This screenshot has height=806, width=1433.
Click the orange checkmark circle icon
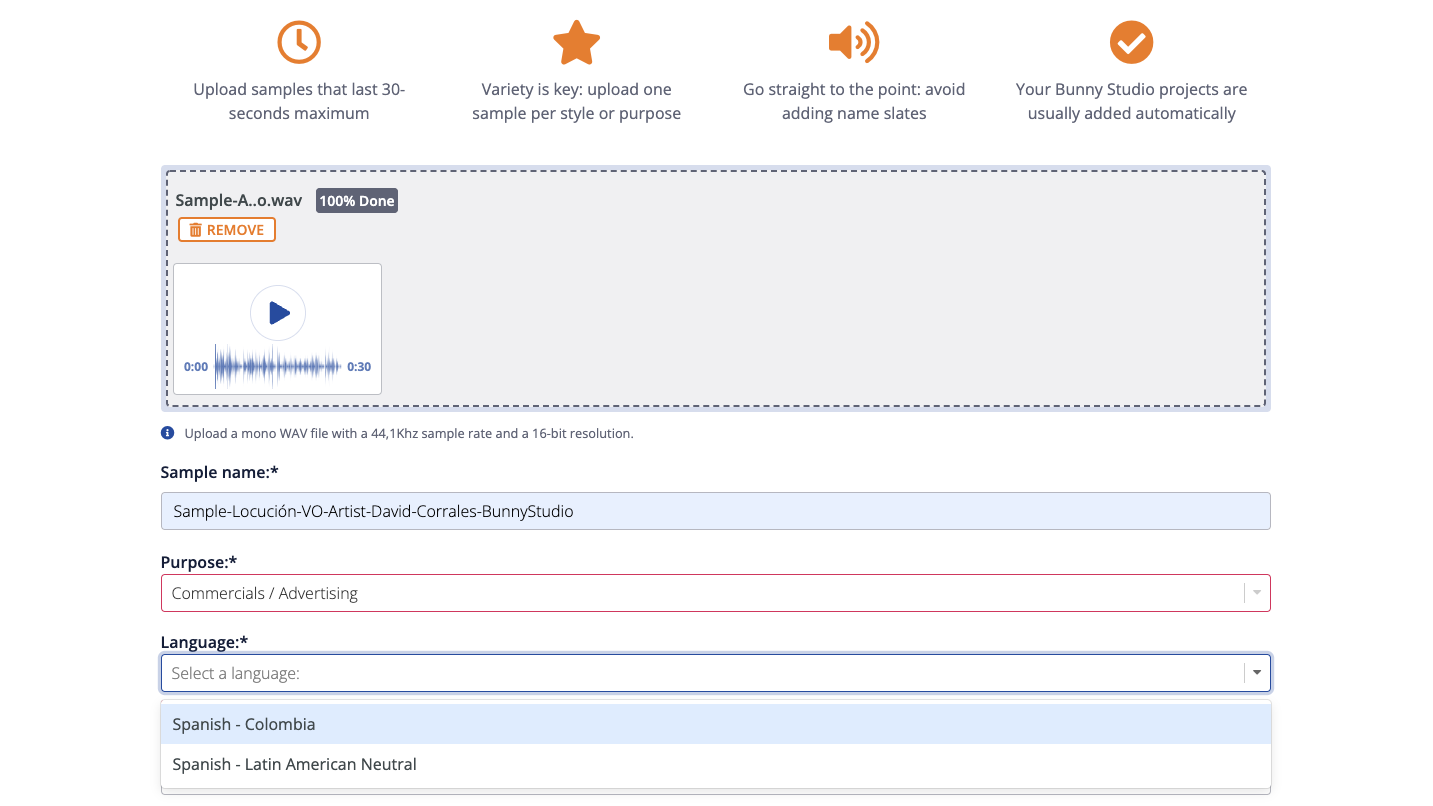tap(1131, 42)
